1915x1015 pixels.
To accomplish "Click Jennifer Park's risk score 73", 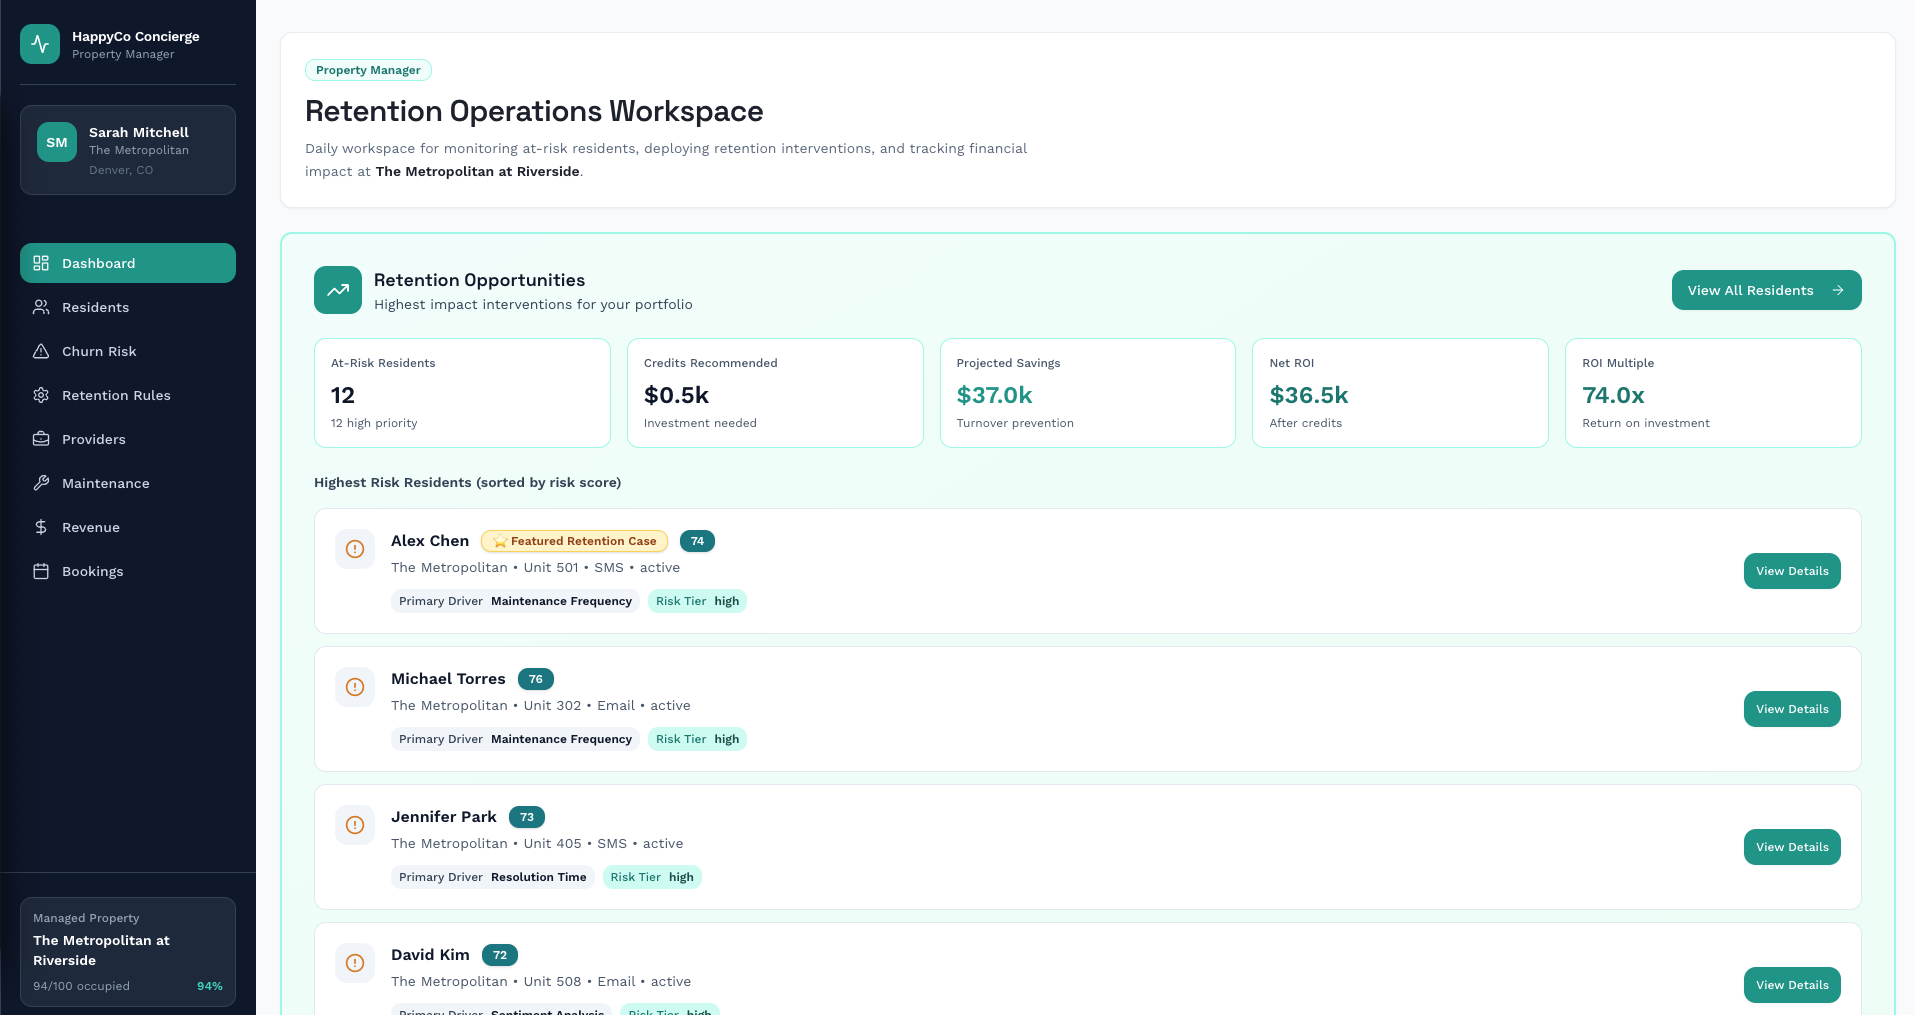I will [527, 817].
